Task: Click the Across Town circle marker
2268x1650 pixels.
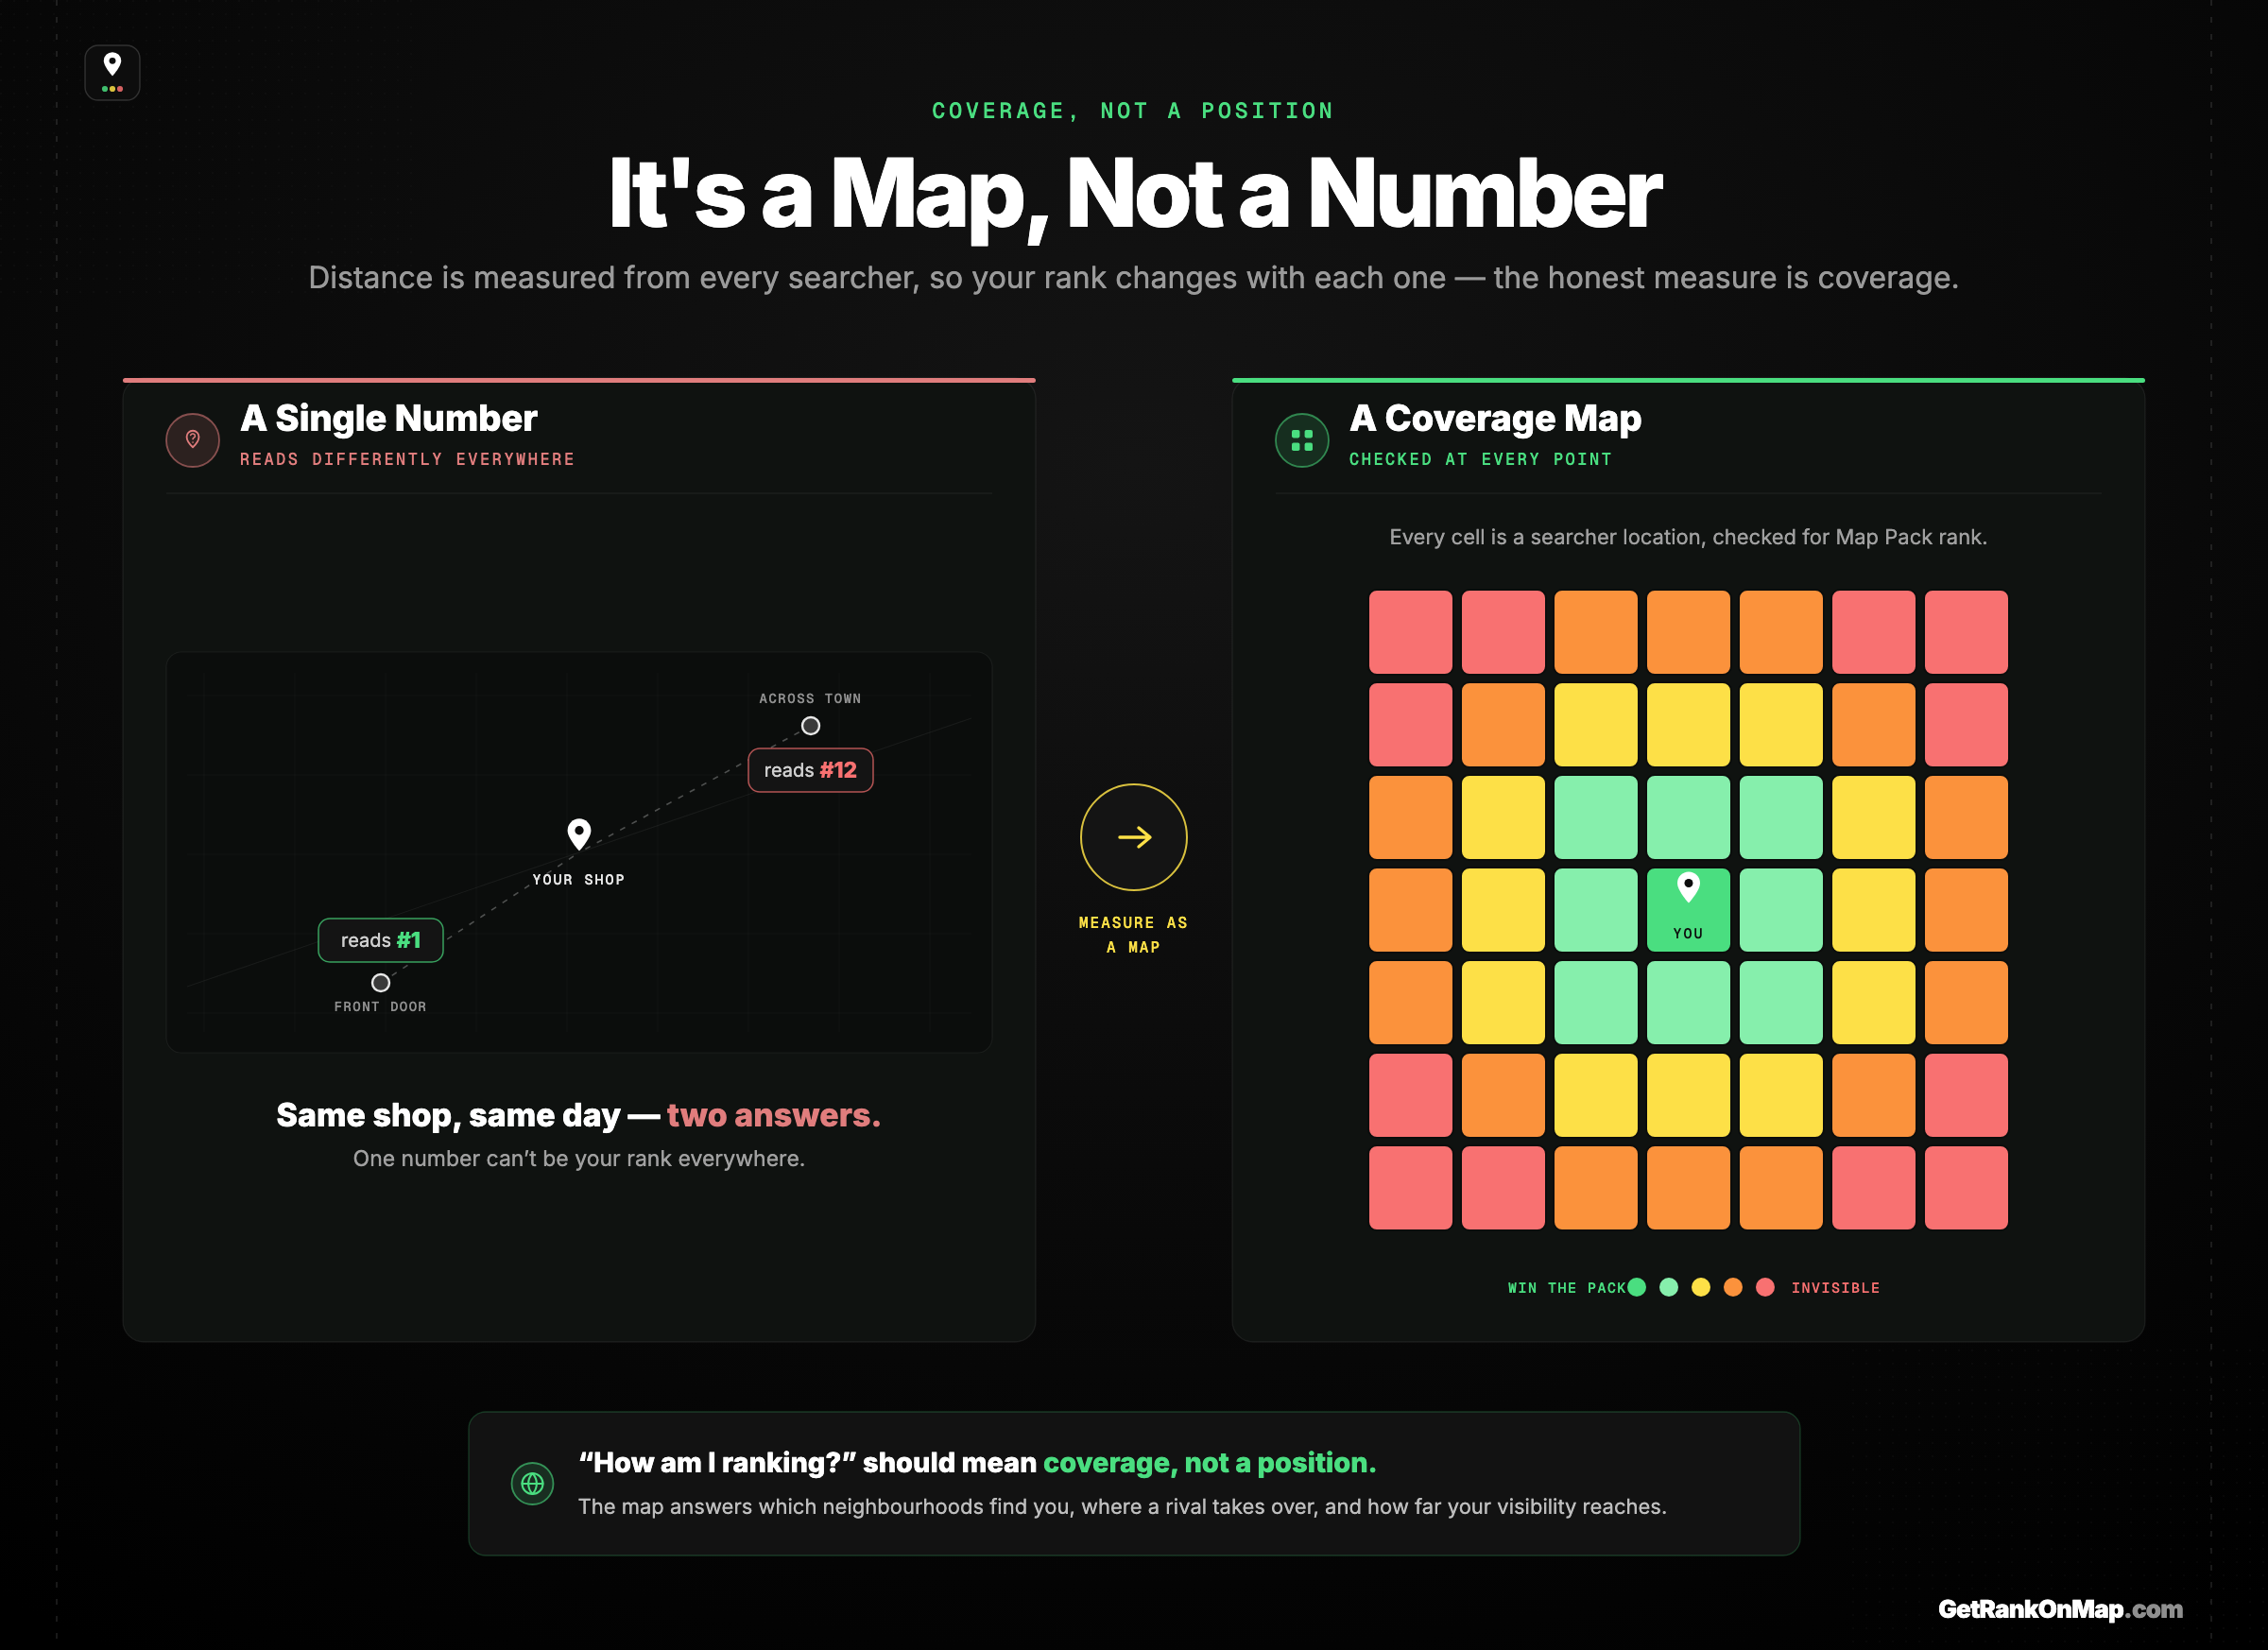Action: [x=810, y=725]
